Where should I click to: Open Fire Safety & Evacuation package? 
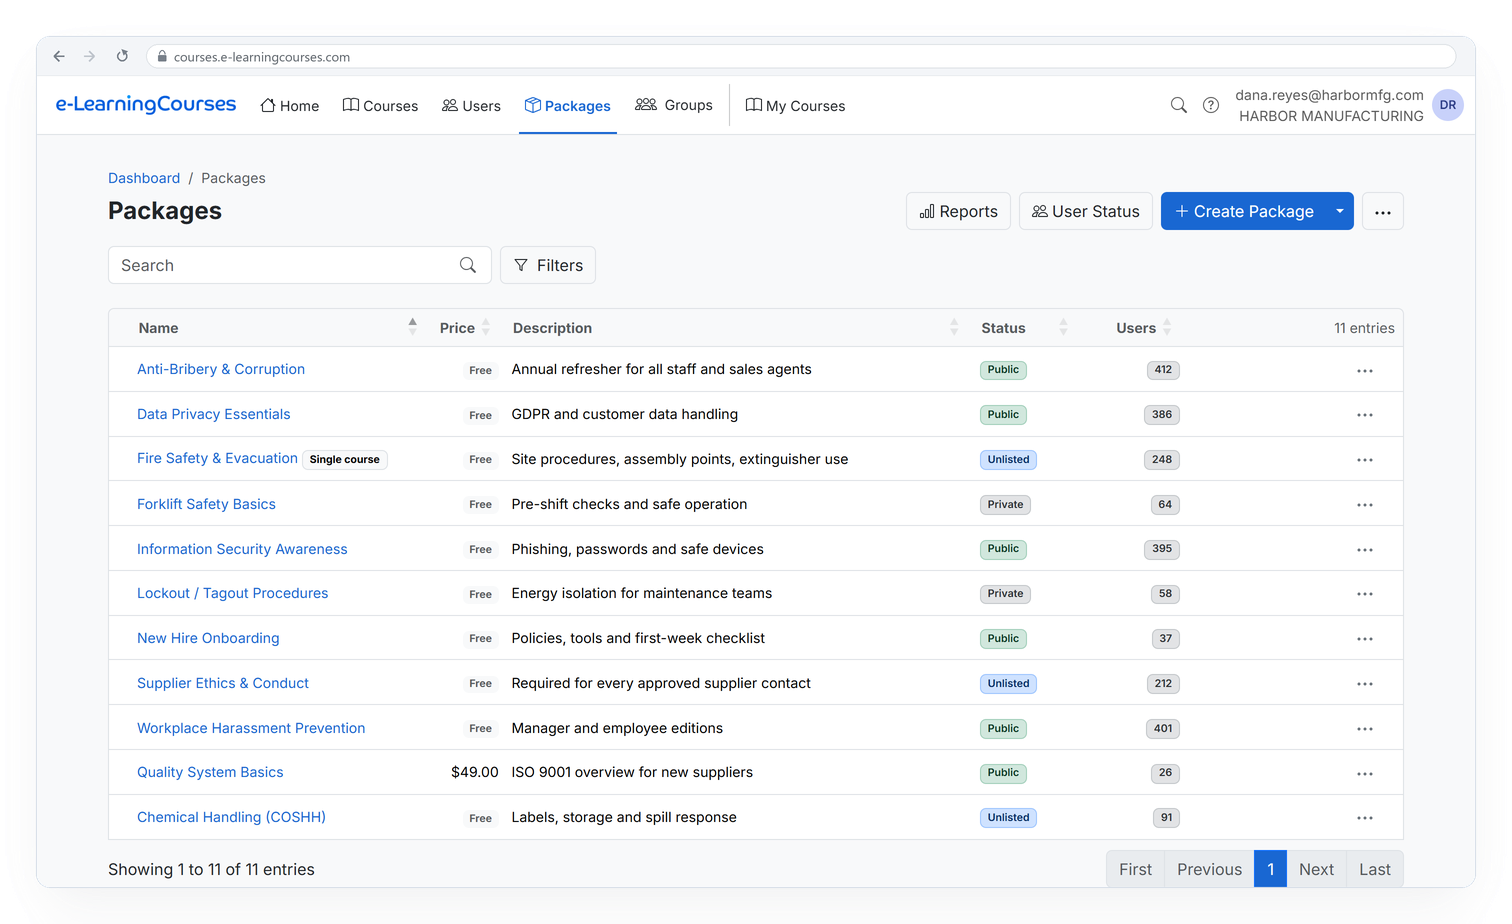point(217,458)
